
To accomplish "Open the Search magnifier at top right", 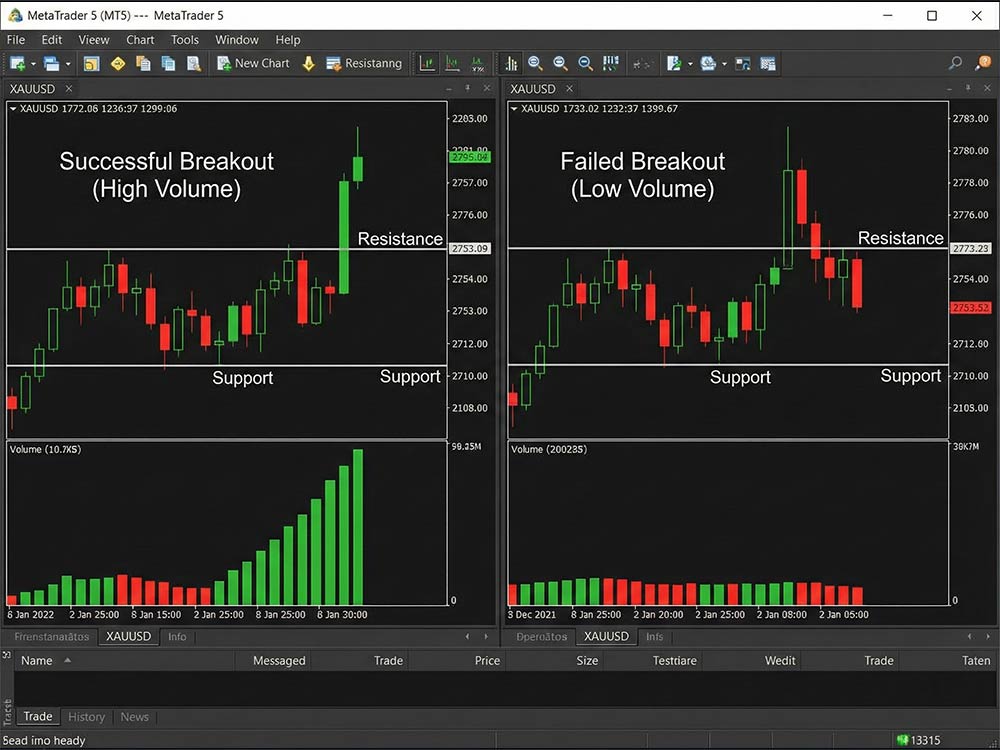I will [x=954, y=63].
